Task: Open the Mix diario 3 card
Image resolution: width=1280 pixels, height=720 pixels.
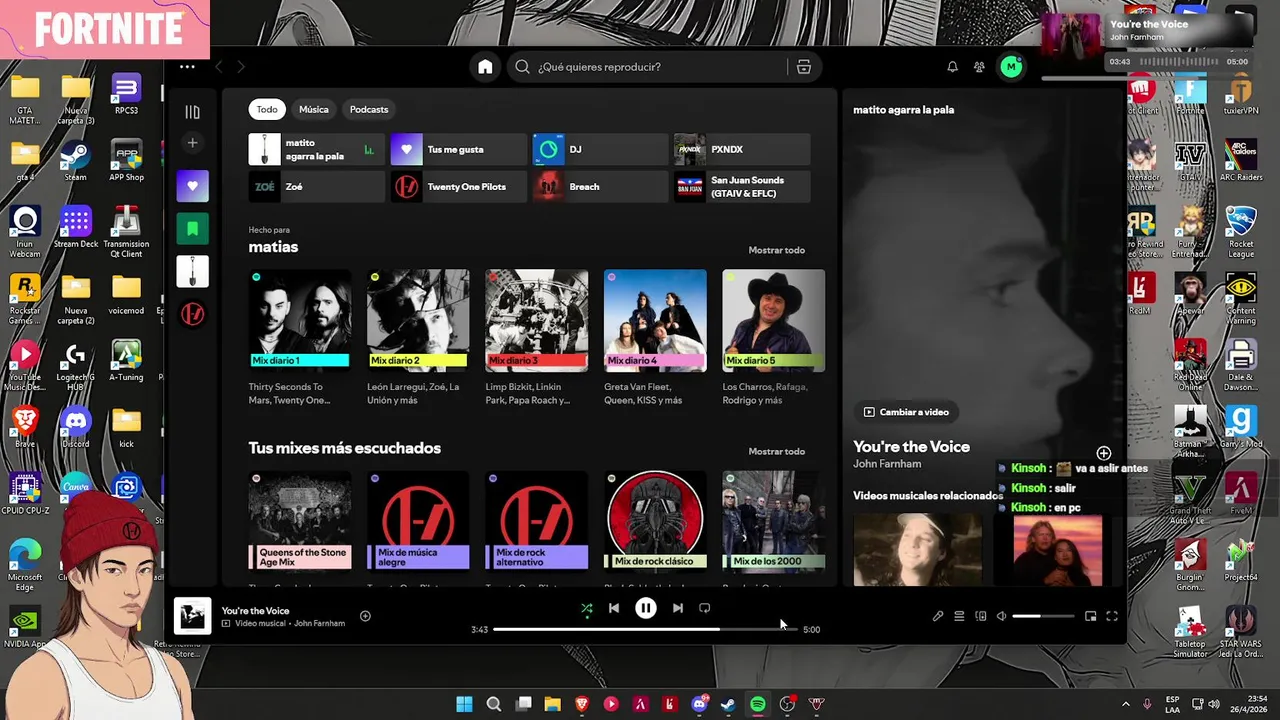Action: point(537,338)
